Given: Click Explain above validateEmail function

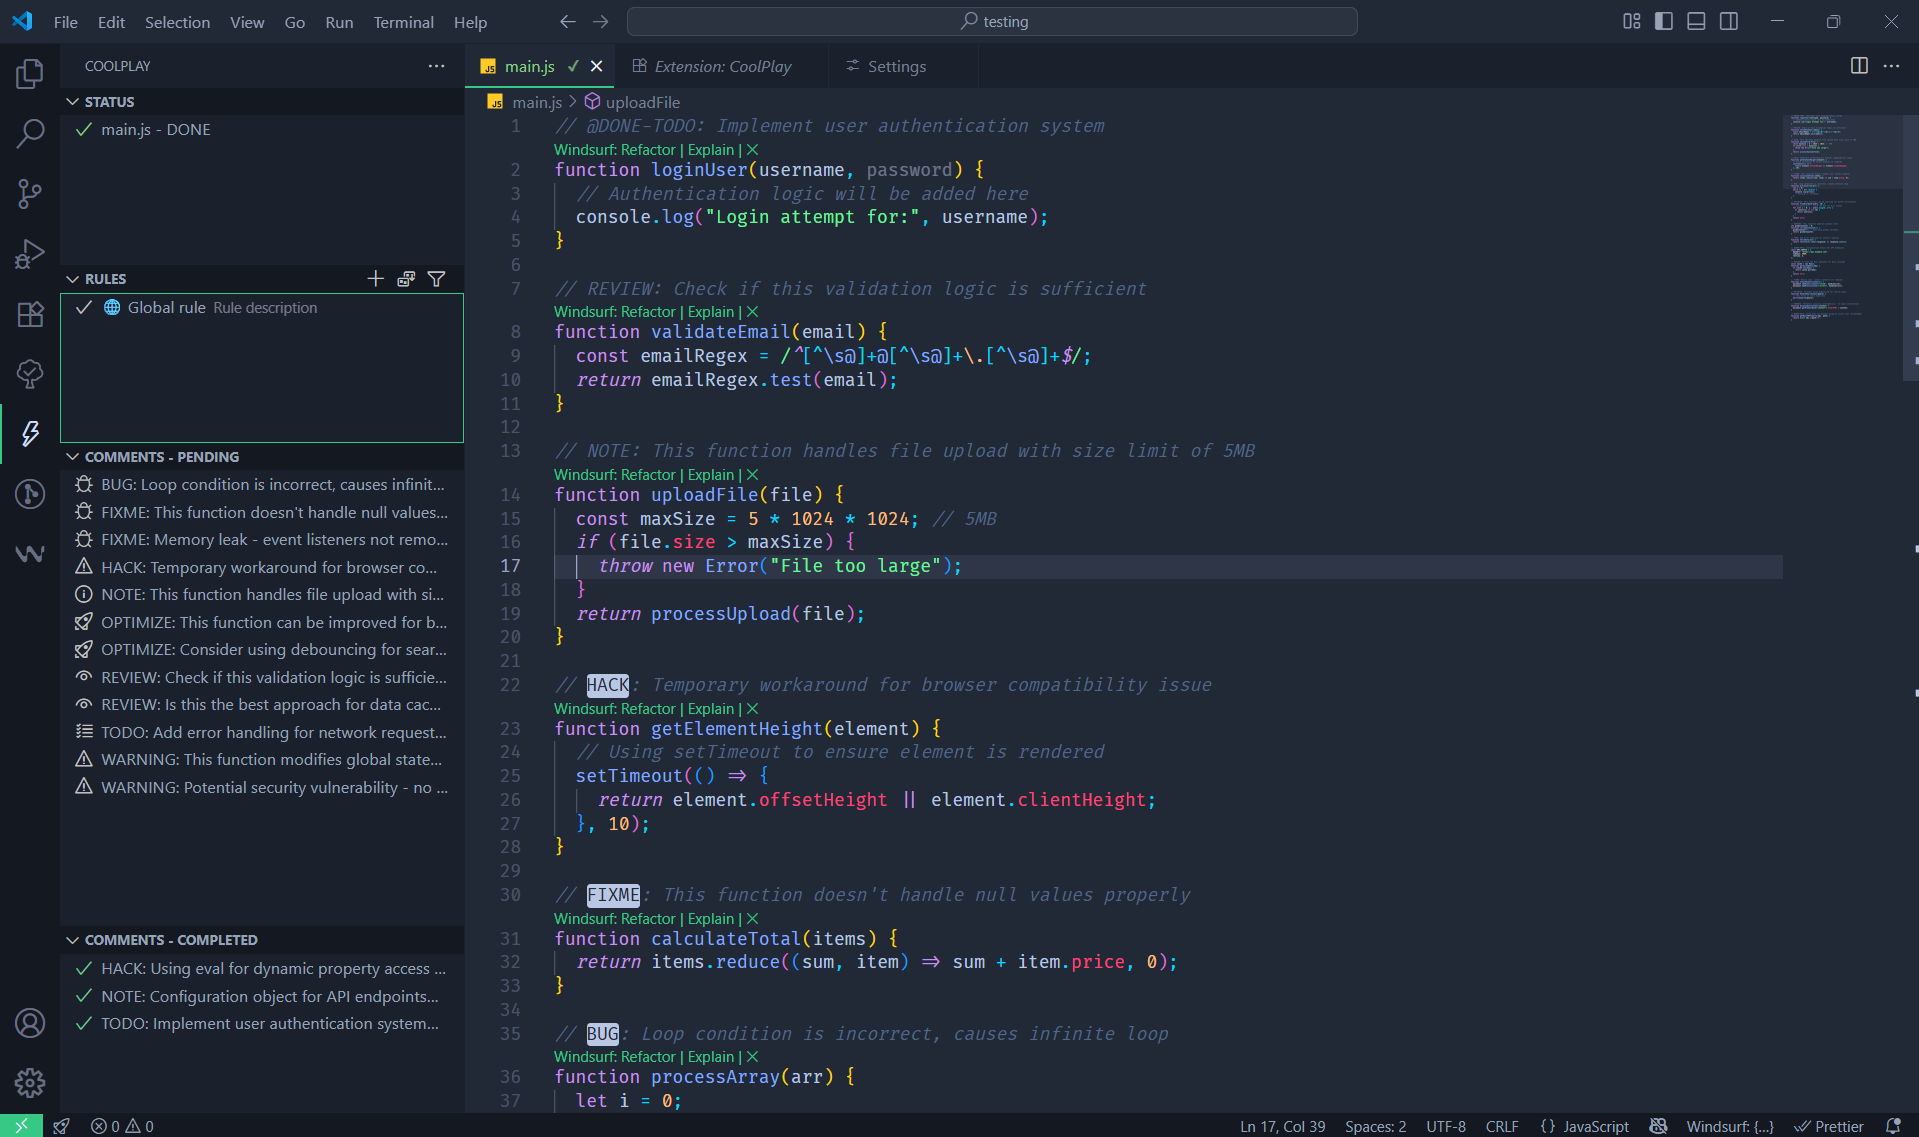Looking at the screenshot, I should point(711,312).
